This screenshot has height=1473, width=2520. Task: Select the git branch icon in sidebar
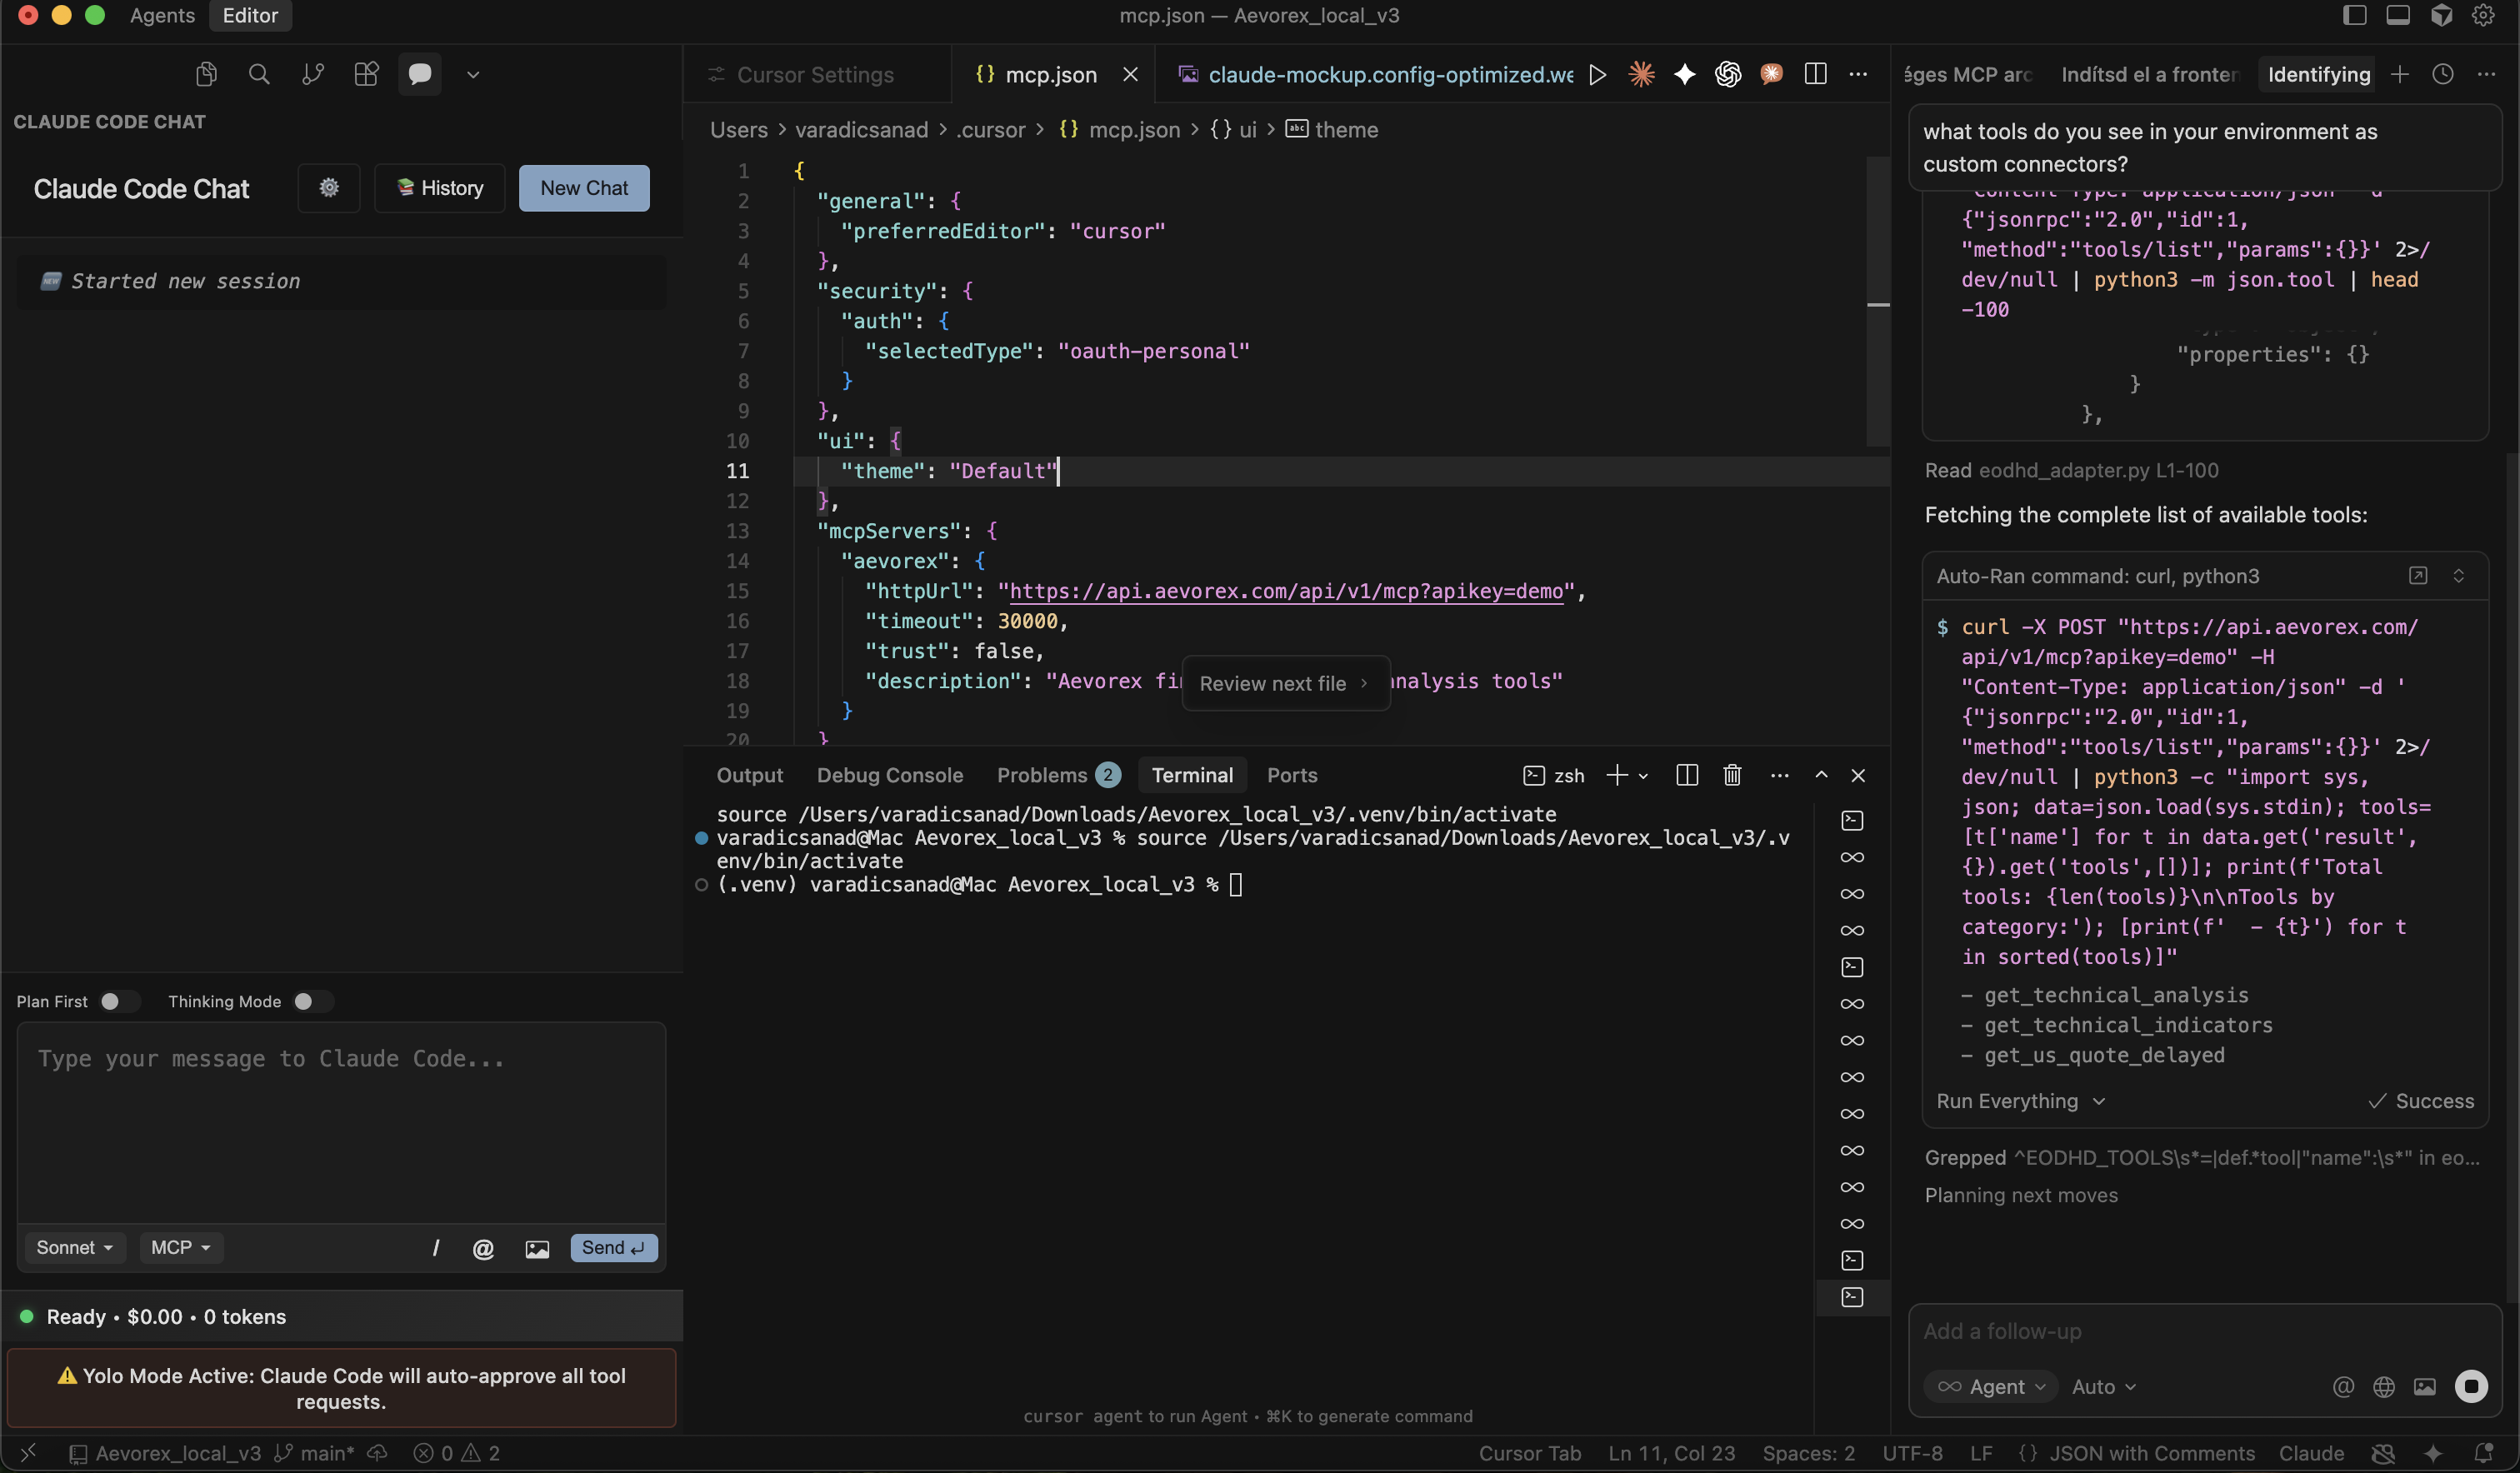point(312,73)
